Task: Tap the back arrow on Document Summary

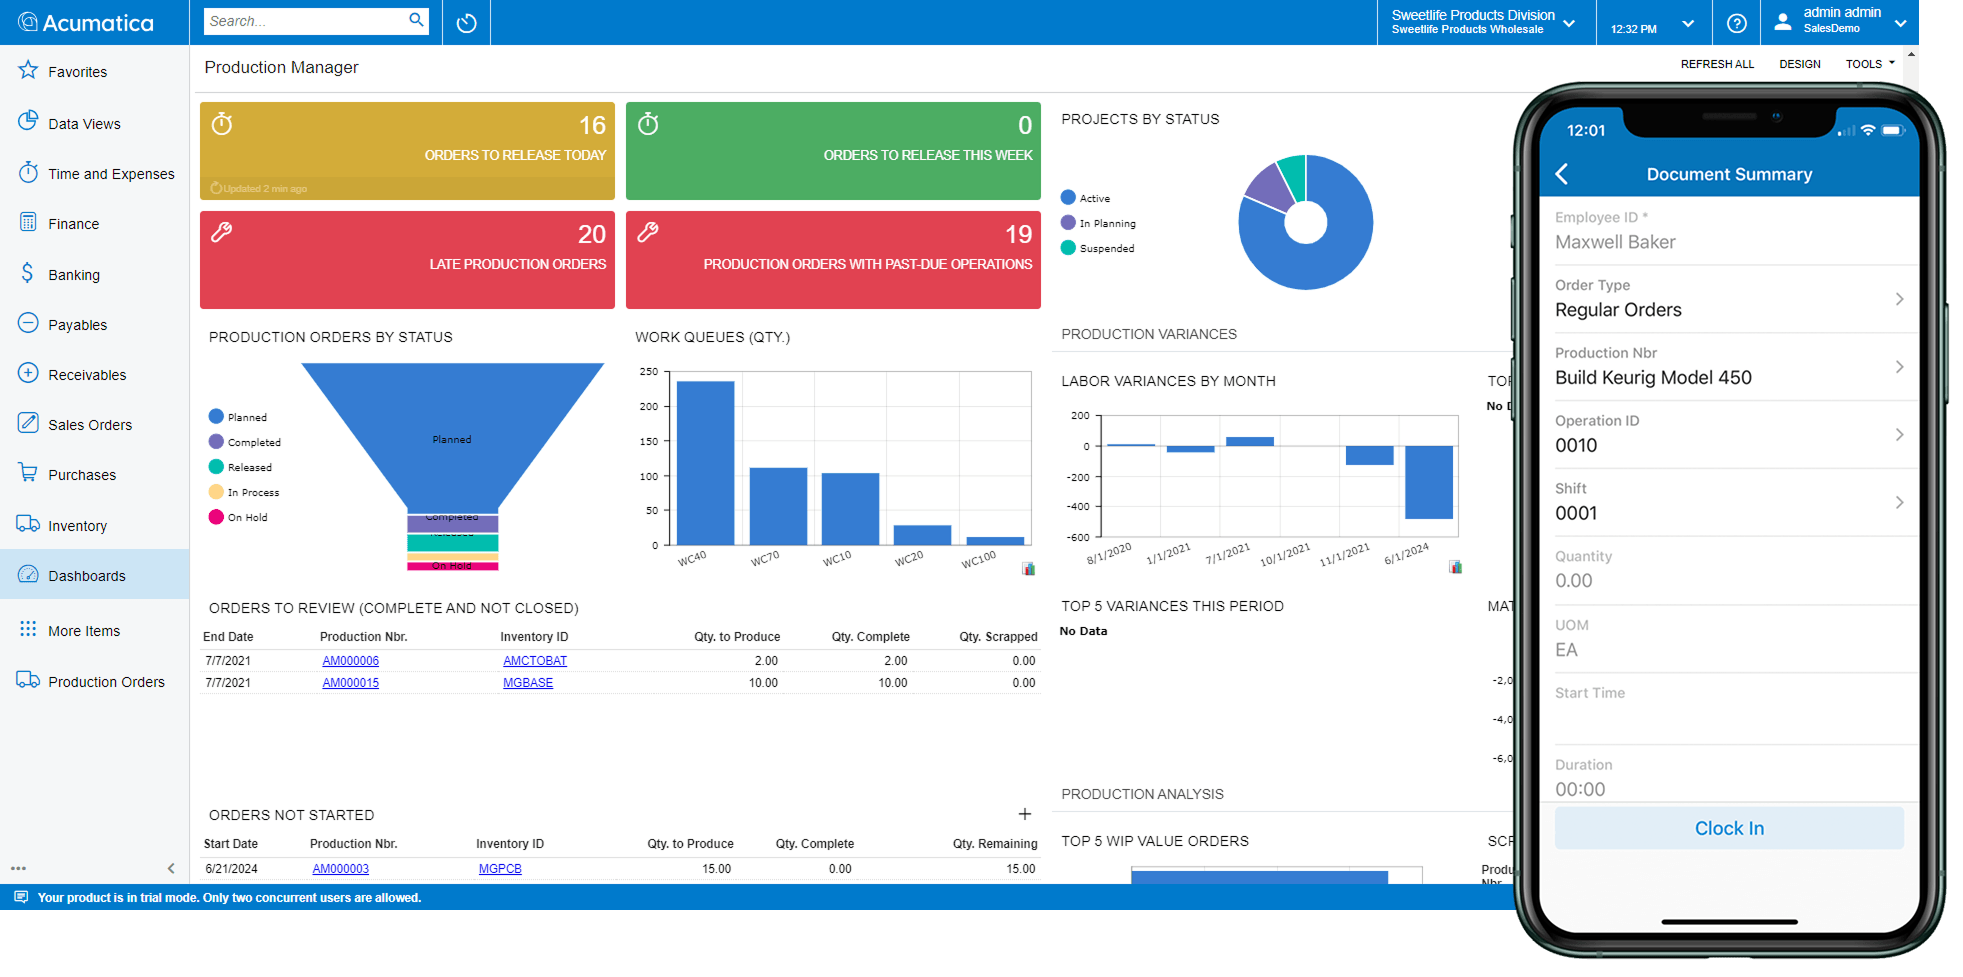Action: tap(1562, 174)
